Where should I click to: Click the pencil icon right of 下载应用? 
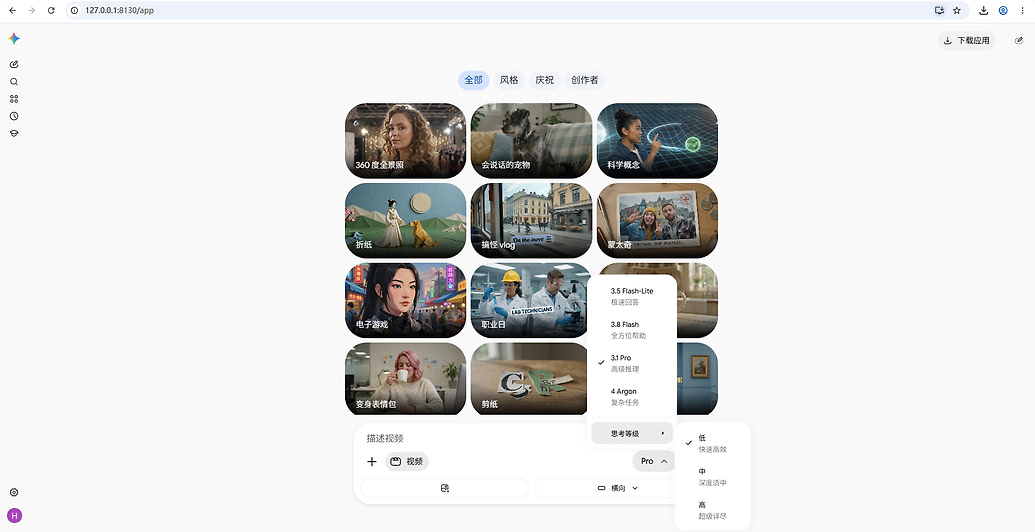click(1018, 40)
